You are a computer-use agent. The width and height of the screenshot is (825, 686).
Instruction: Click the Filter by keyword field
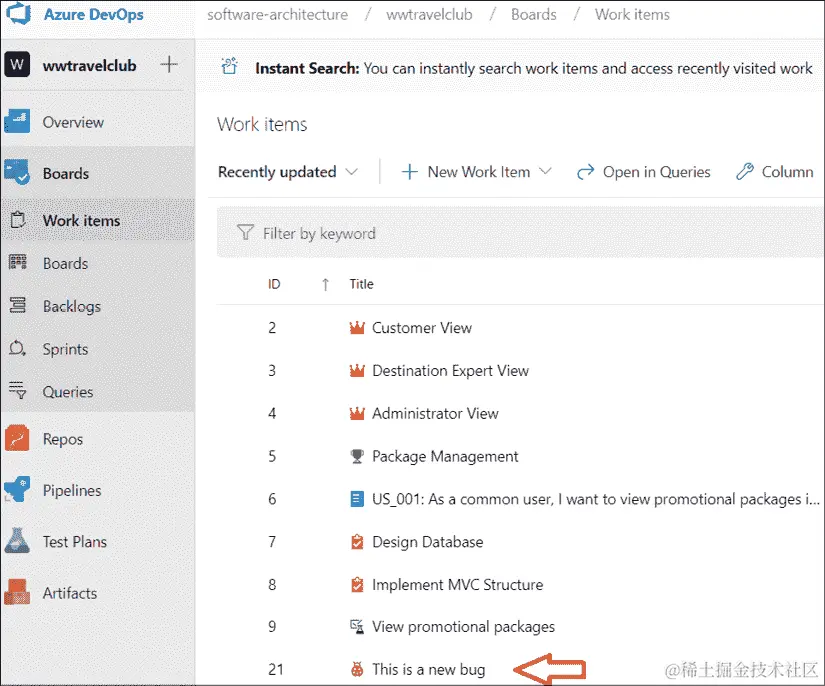coord(520,232)
